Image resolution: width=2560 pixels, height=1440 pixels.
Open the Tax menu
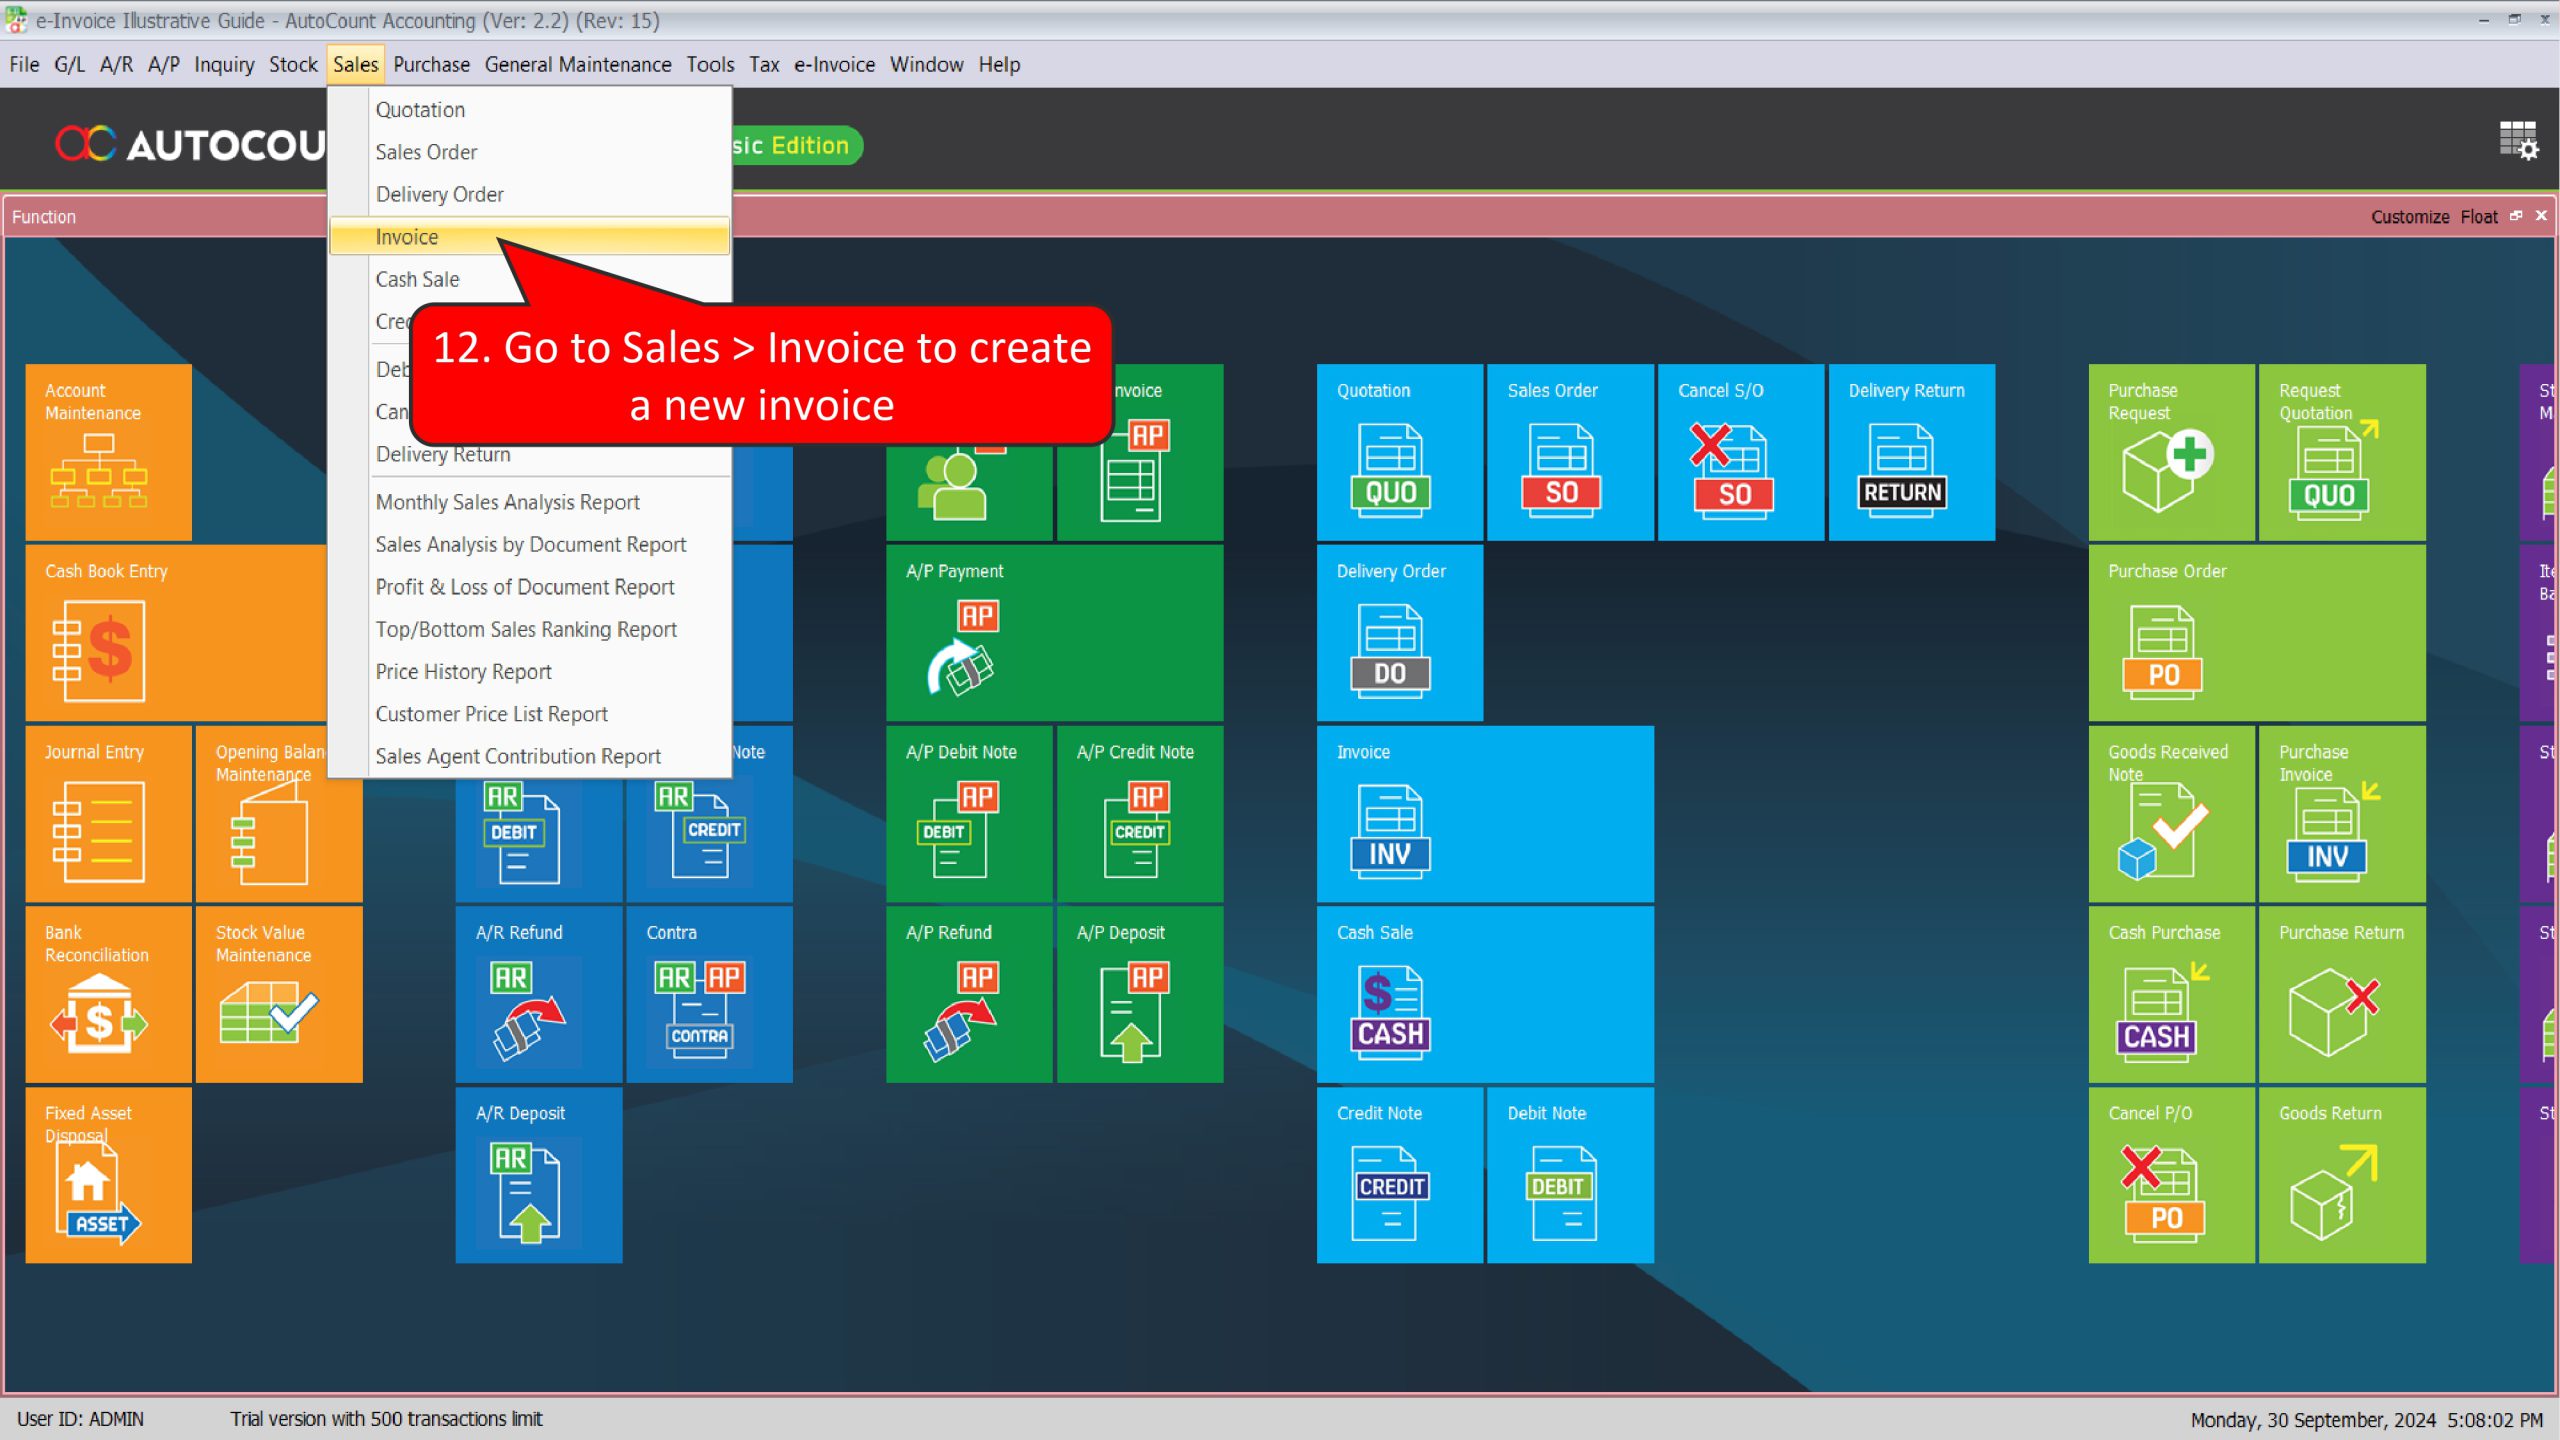pyautogui.click(x=764, y=64)
